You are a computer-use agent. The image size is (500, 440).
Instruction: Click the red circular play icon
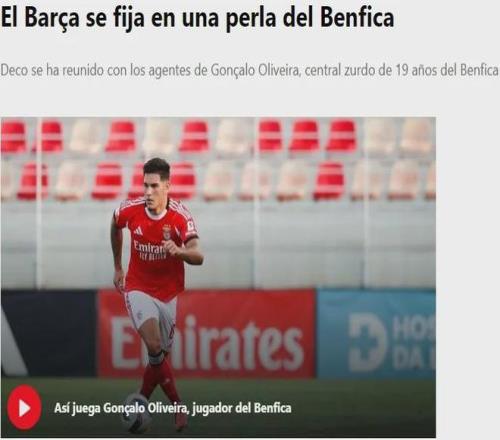24,407
